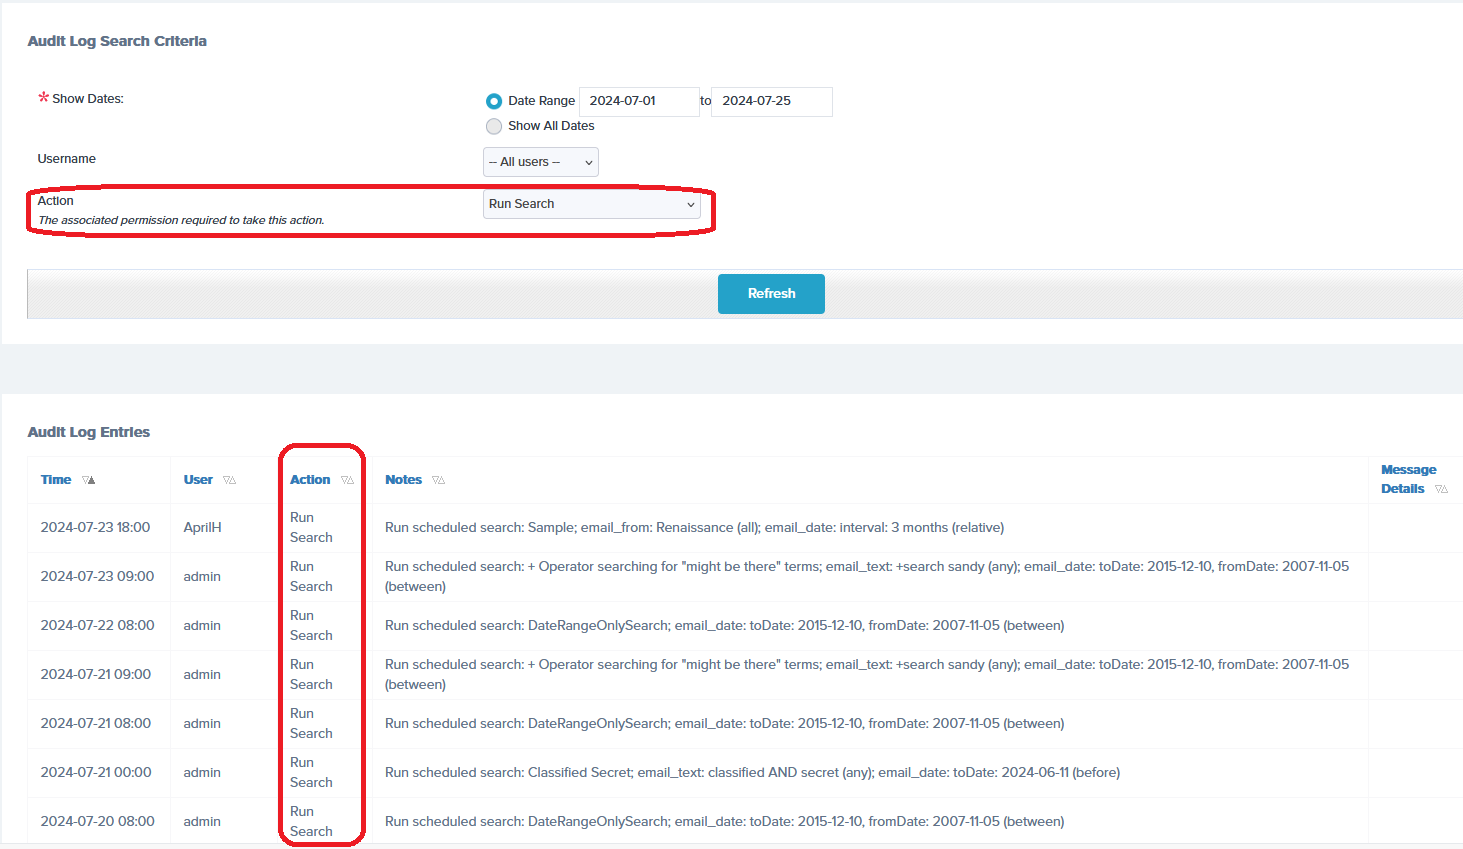Click the Message Details column header text

coord(1407,479)
